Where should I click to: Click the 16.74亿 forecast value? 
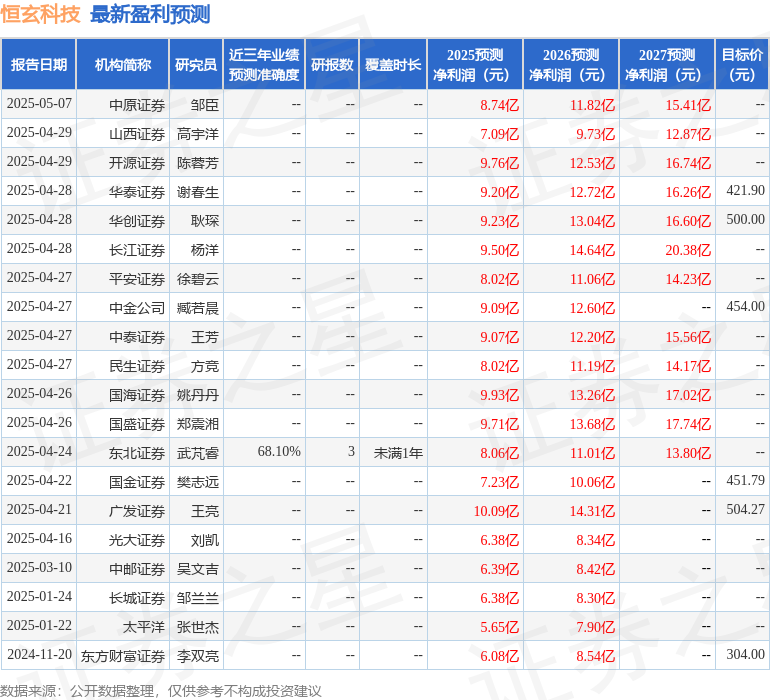coord(688,163)
